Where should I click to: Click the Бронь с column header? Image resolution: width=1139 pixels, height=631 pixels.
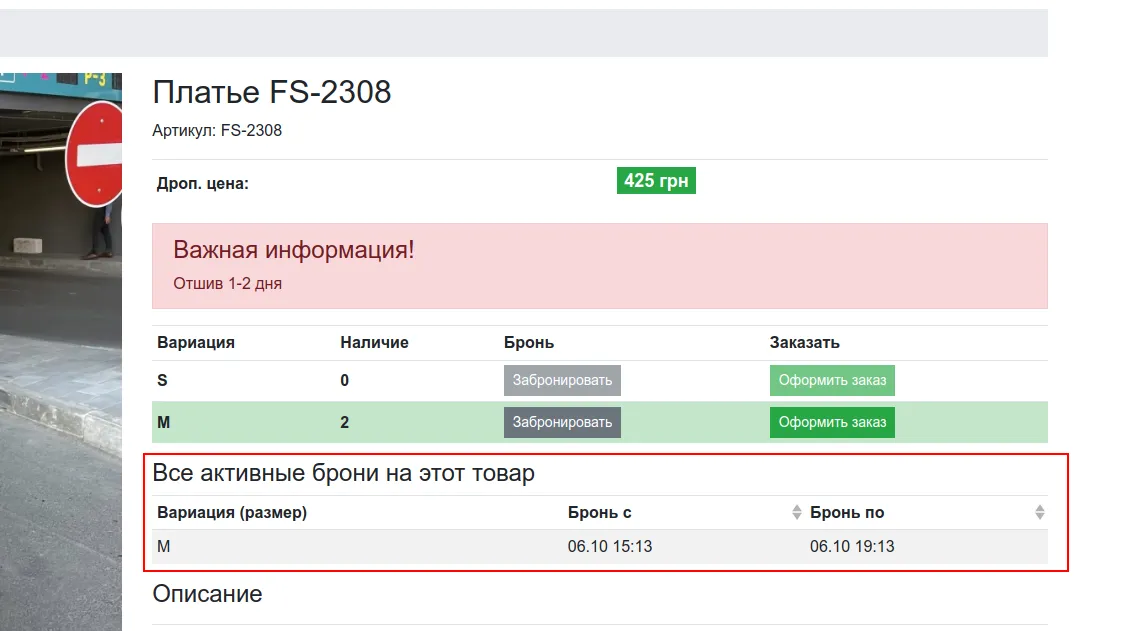599,513
